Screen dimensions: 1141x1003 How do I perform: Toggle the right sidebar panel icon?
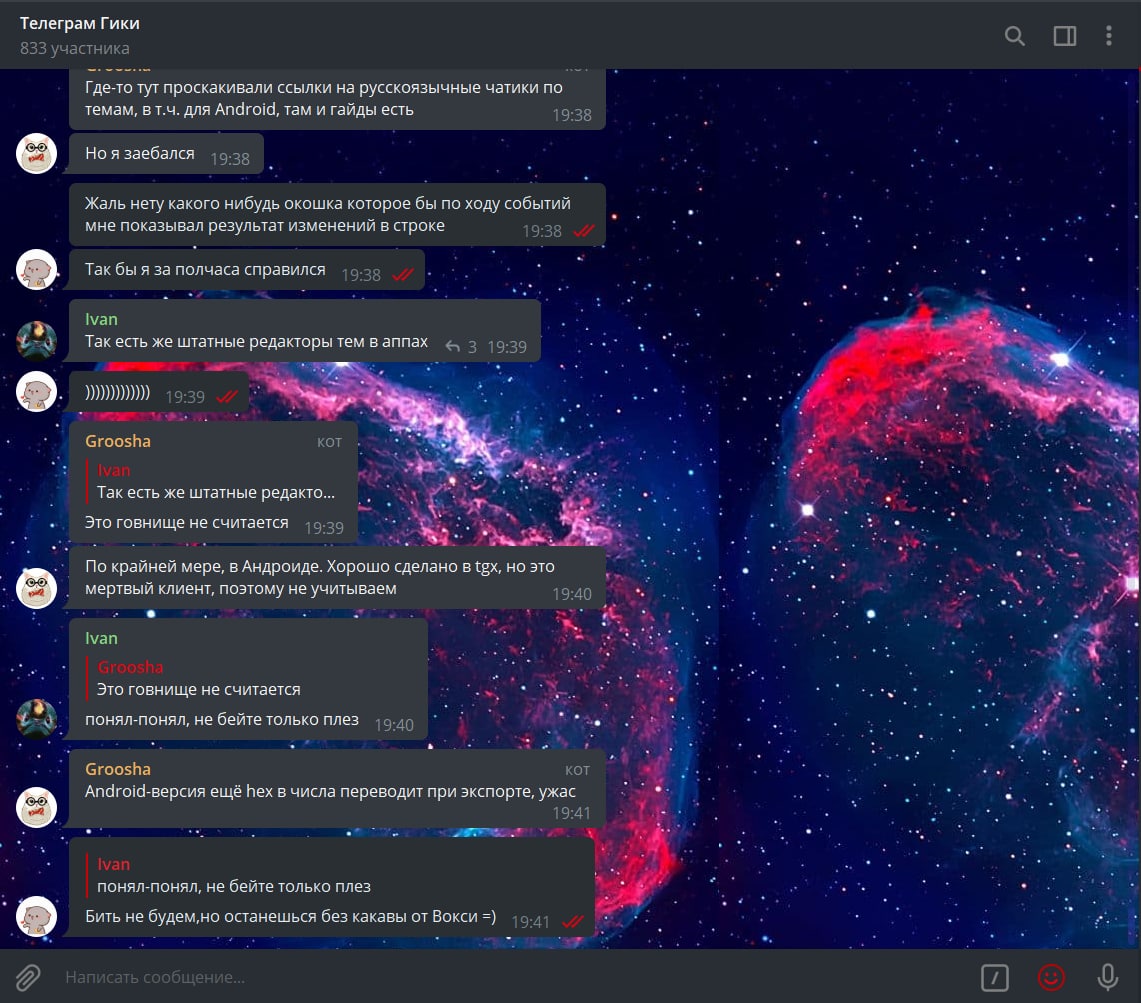(1065, 36)
